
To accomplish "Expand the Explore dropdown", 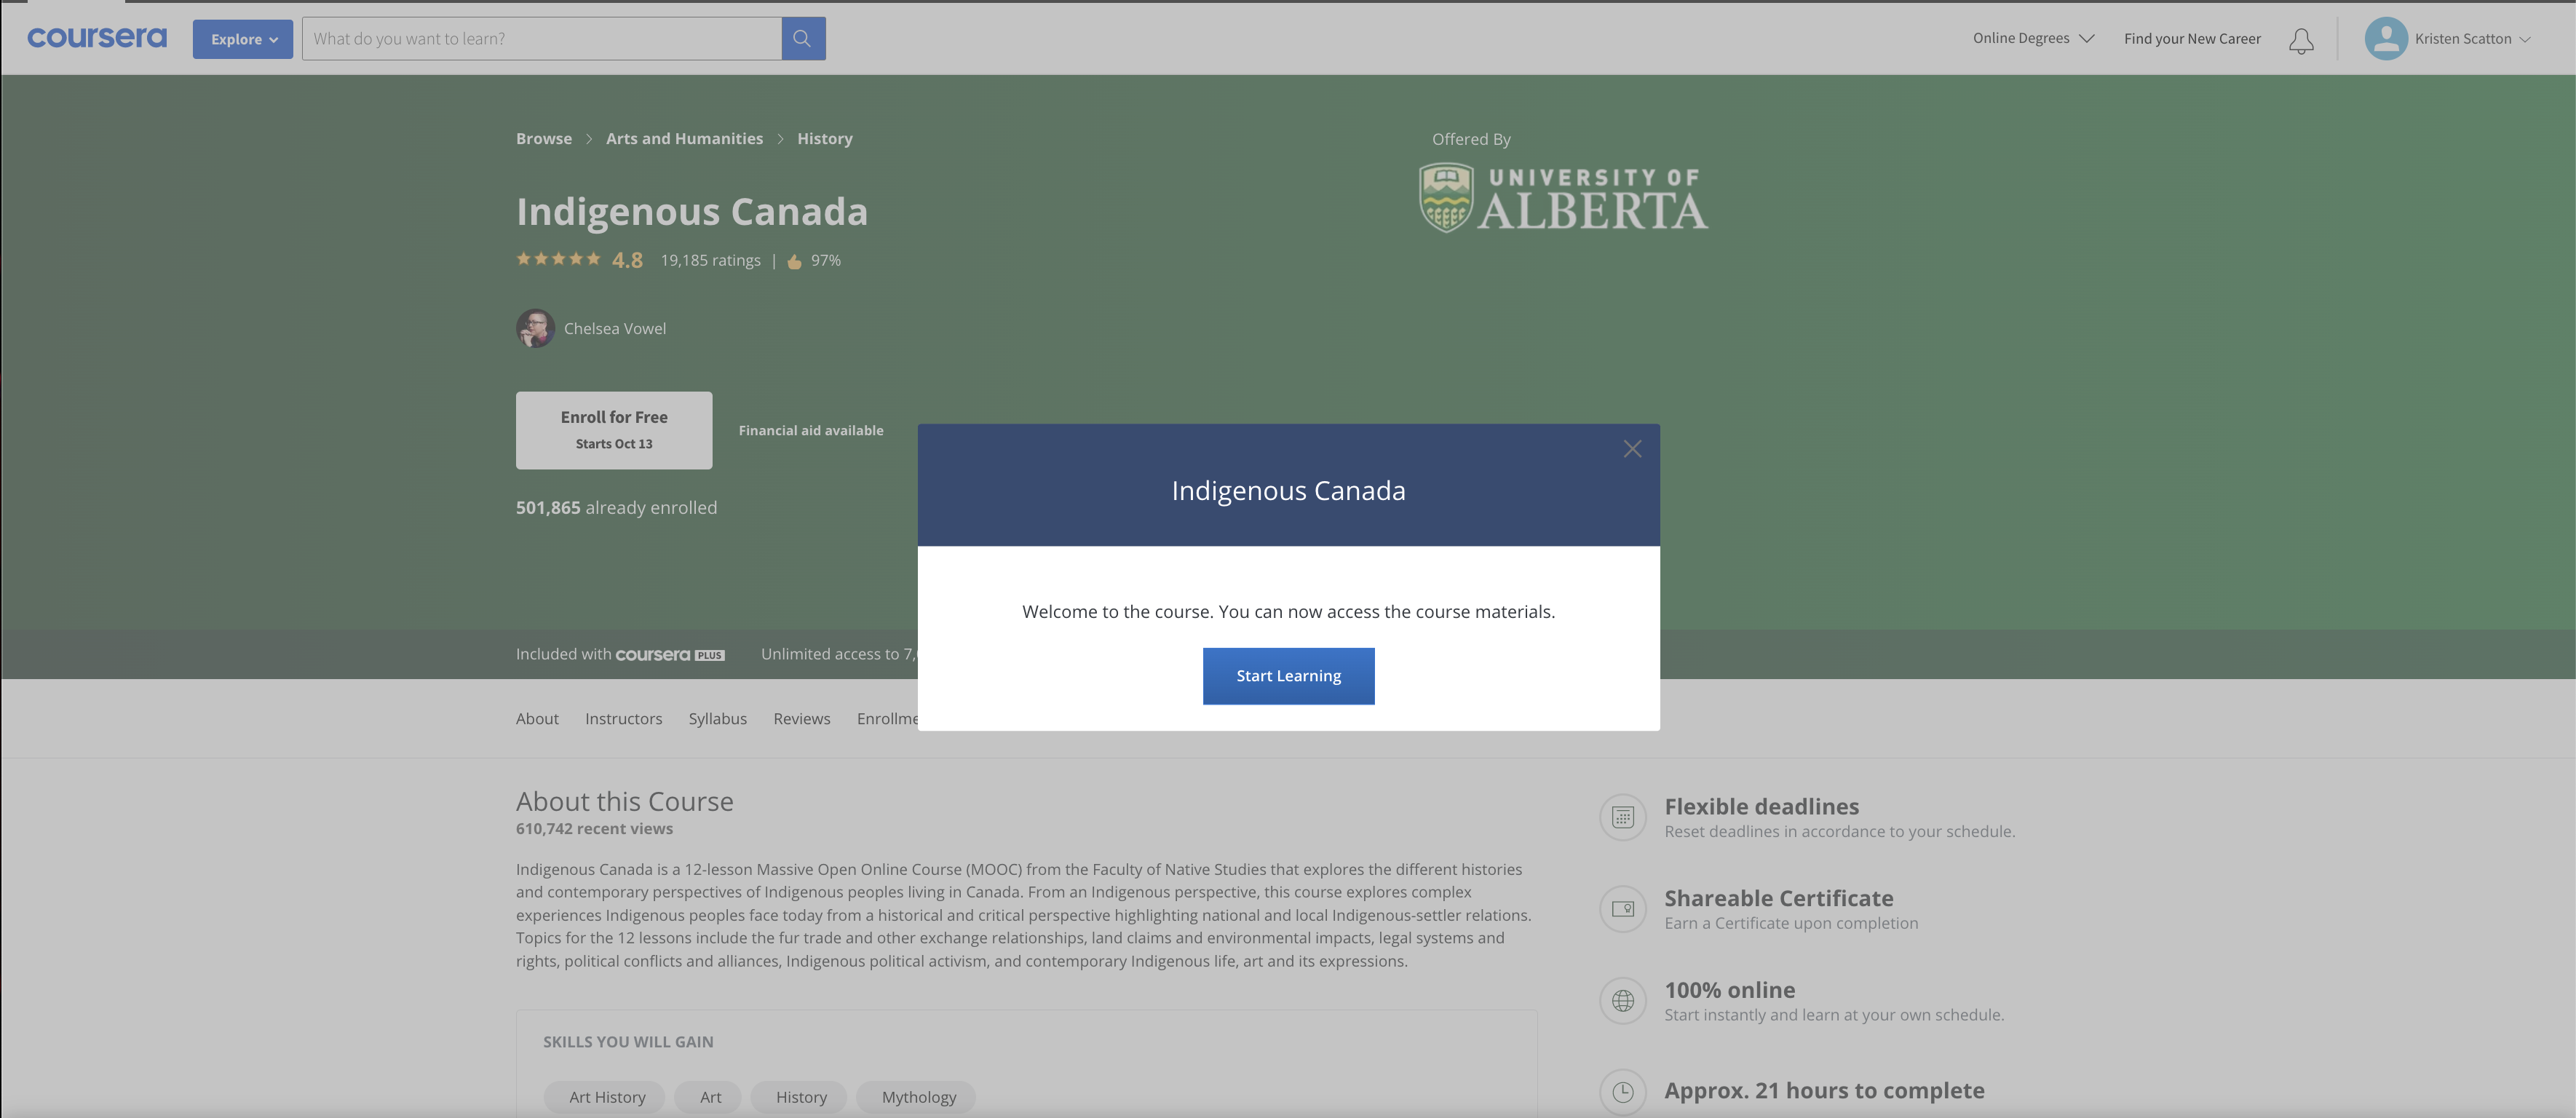I will (x=243, y=39).
